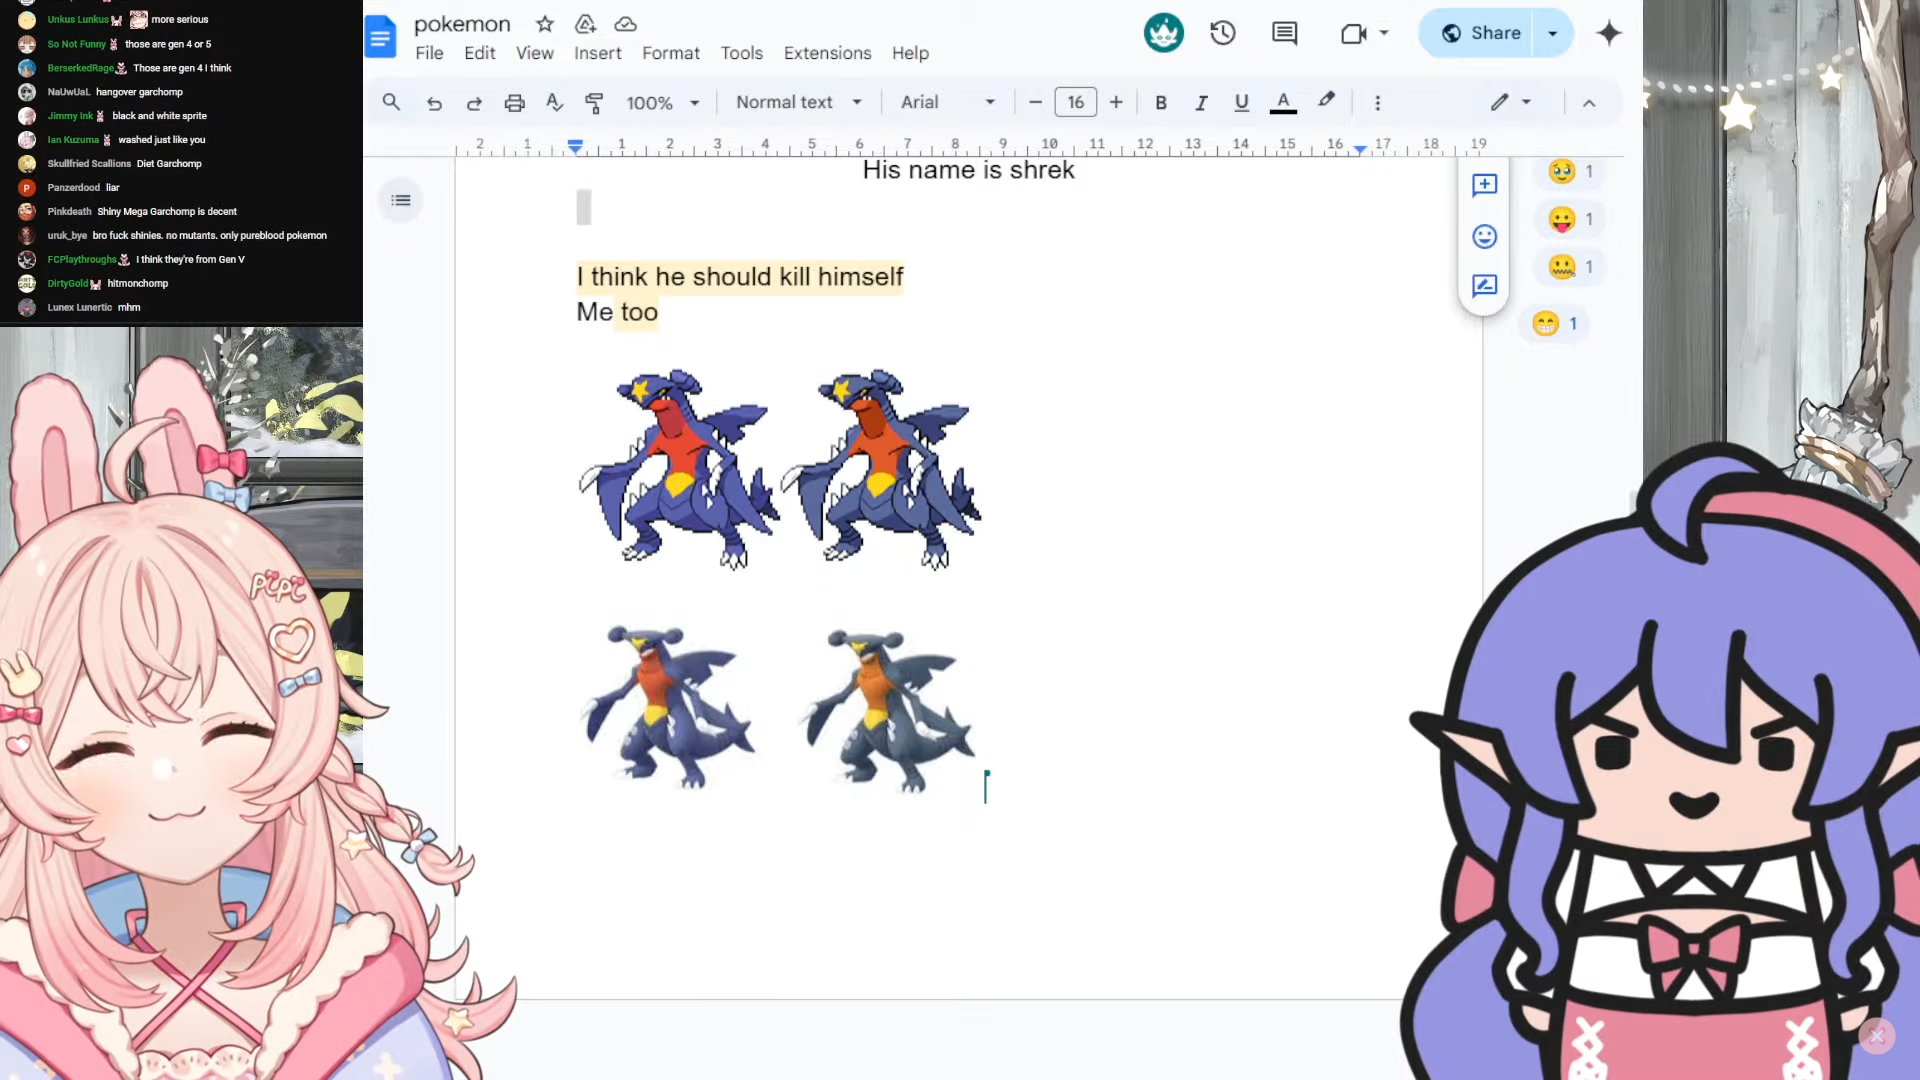The width and height of the screenshot is (1920, 1080).
Task: Star the pokemon document
Action: click(x=545, y=24)
